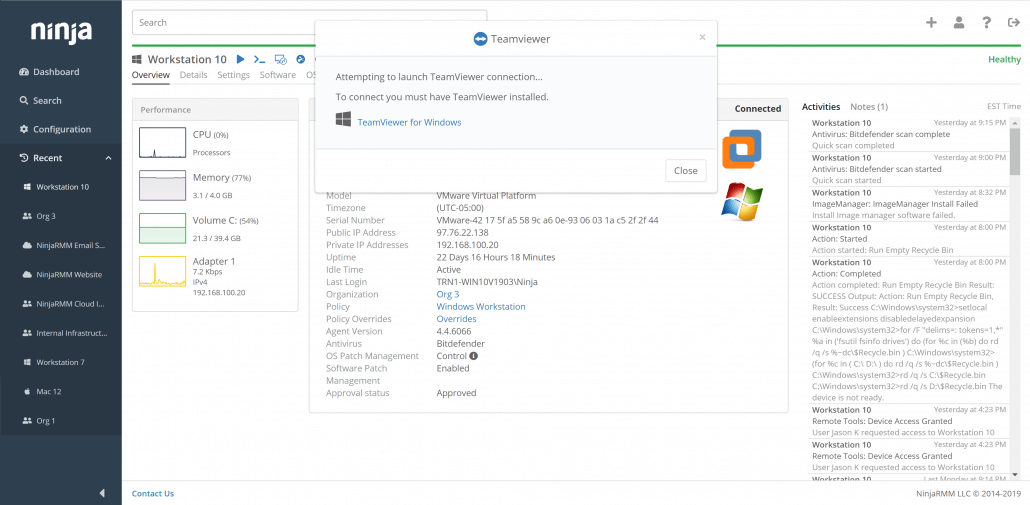The height and width of the screenshot is (505, 1030).
Task: Click the info icon next to Control
Action: pos(473,356)
